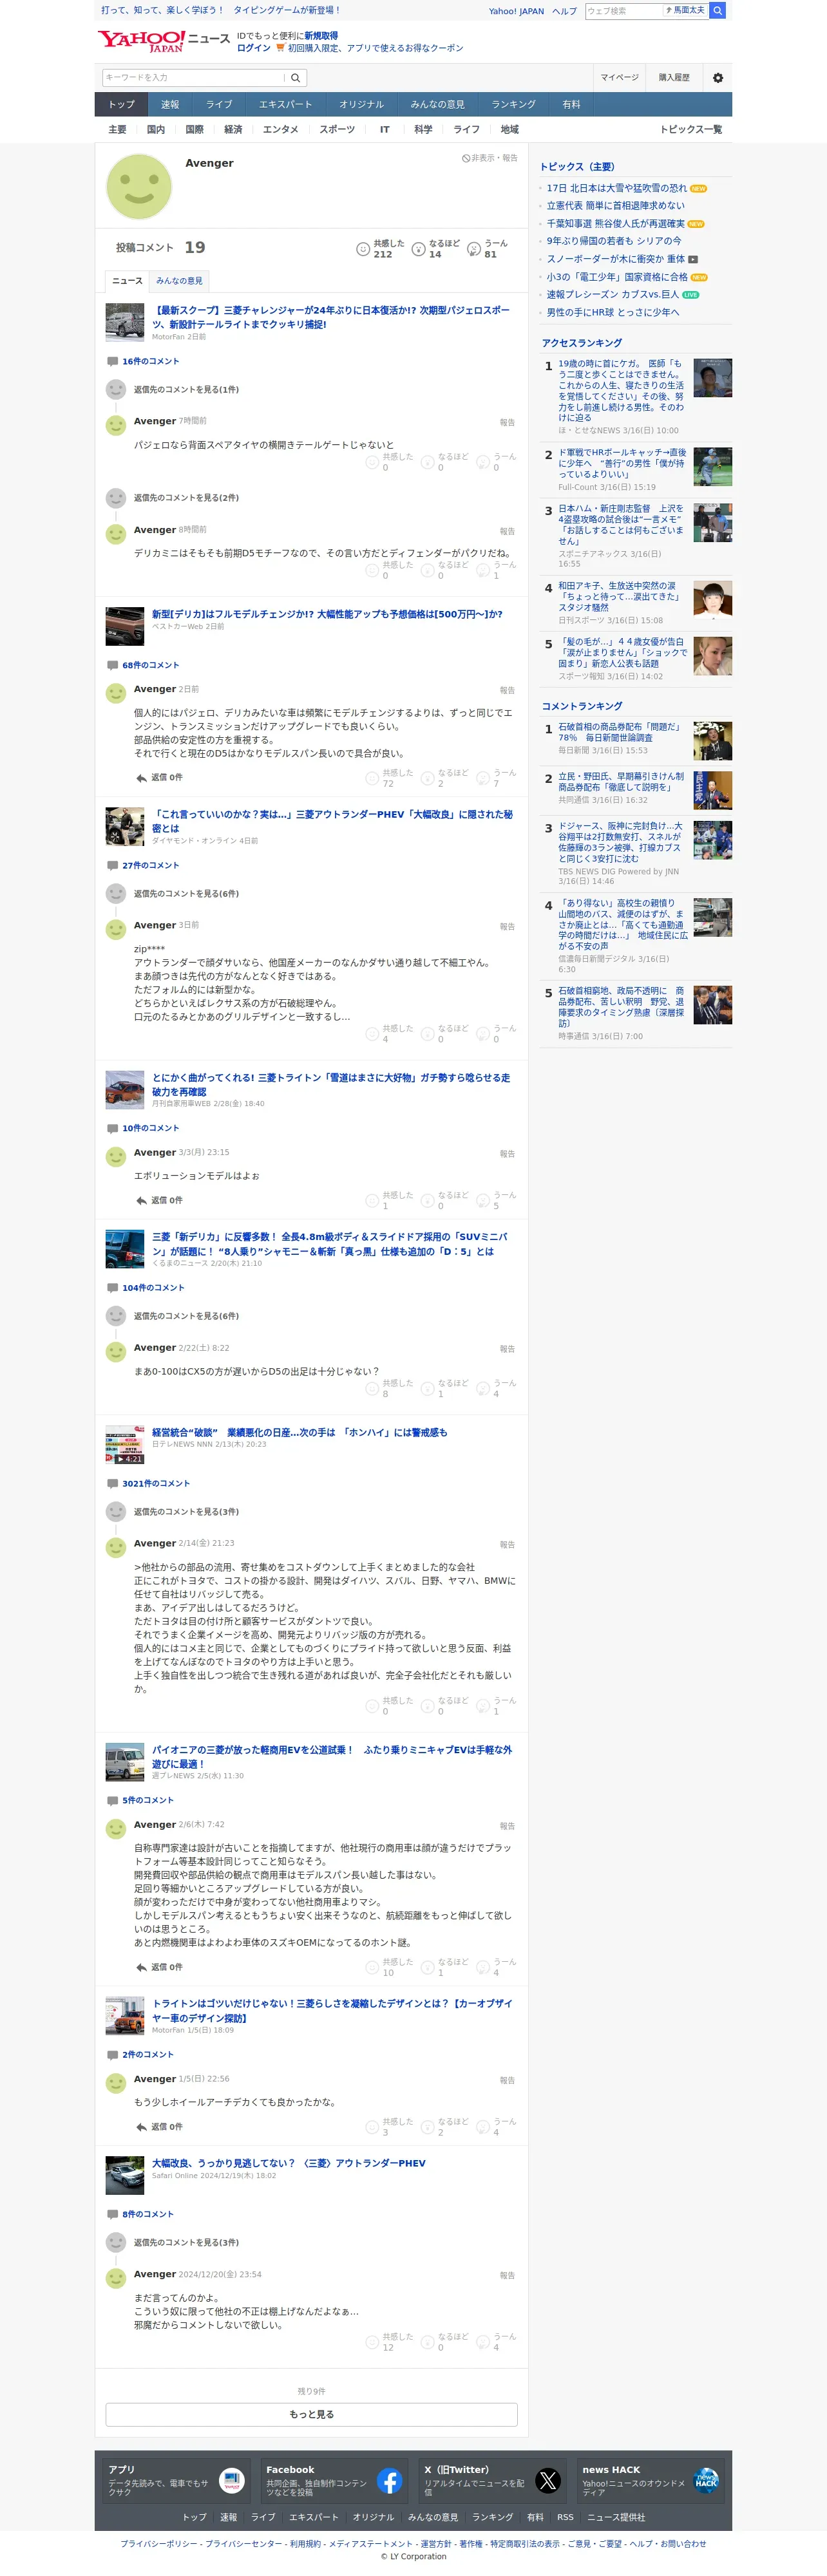Select 経済 category in sub navigation

(233, 130)
